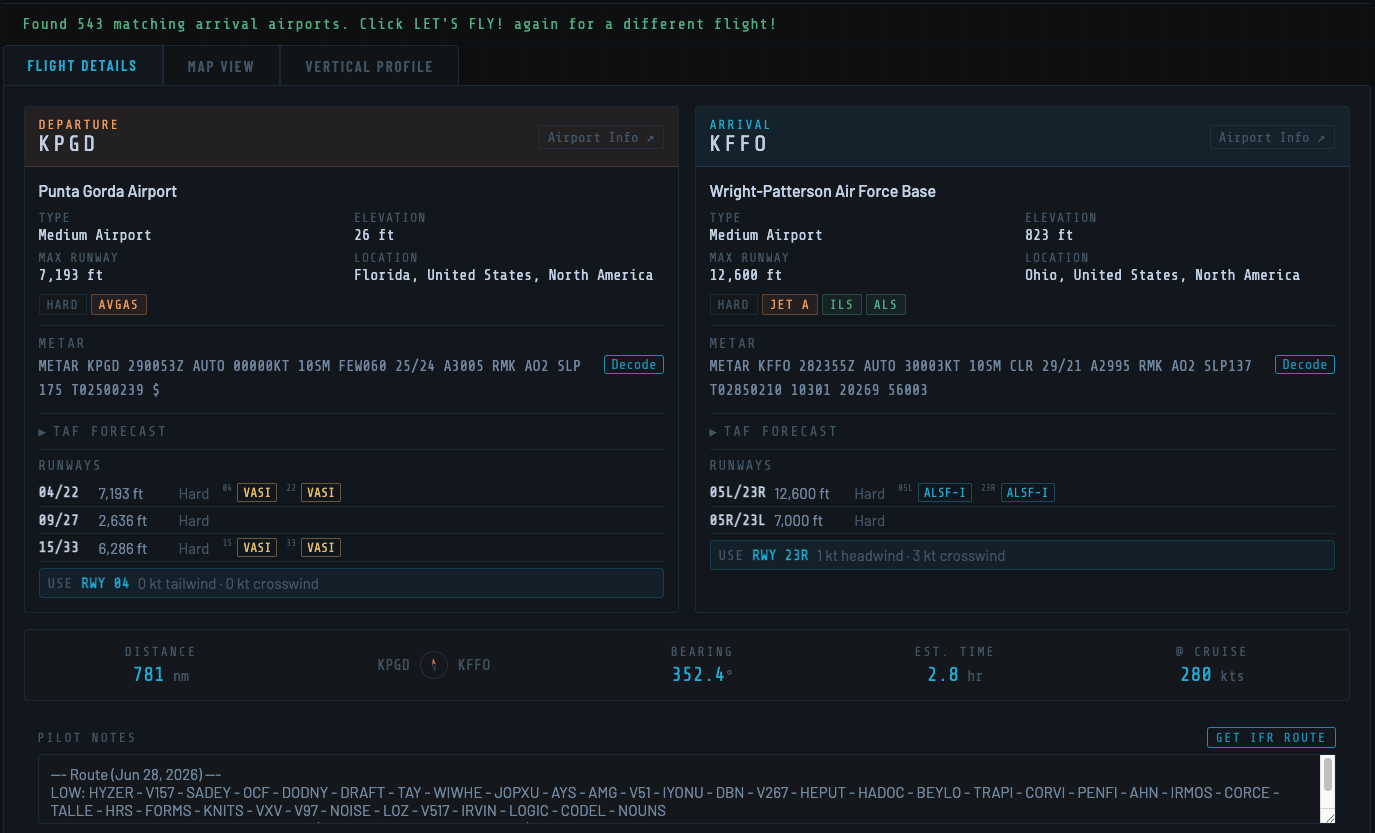Click the 2.8 hr estimated time value

pyautogui.click(x=955, y=675)
